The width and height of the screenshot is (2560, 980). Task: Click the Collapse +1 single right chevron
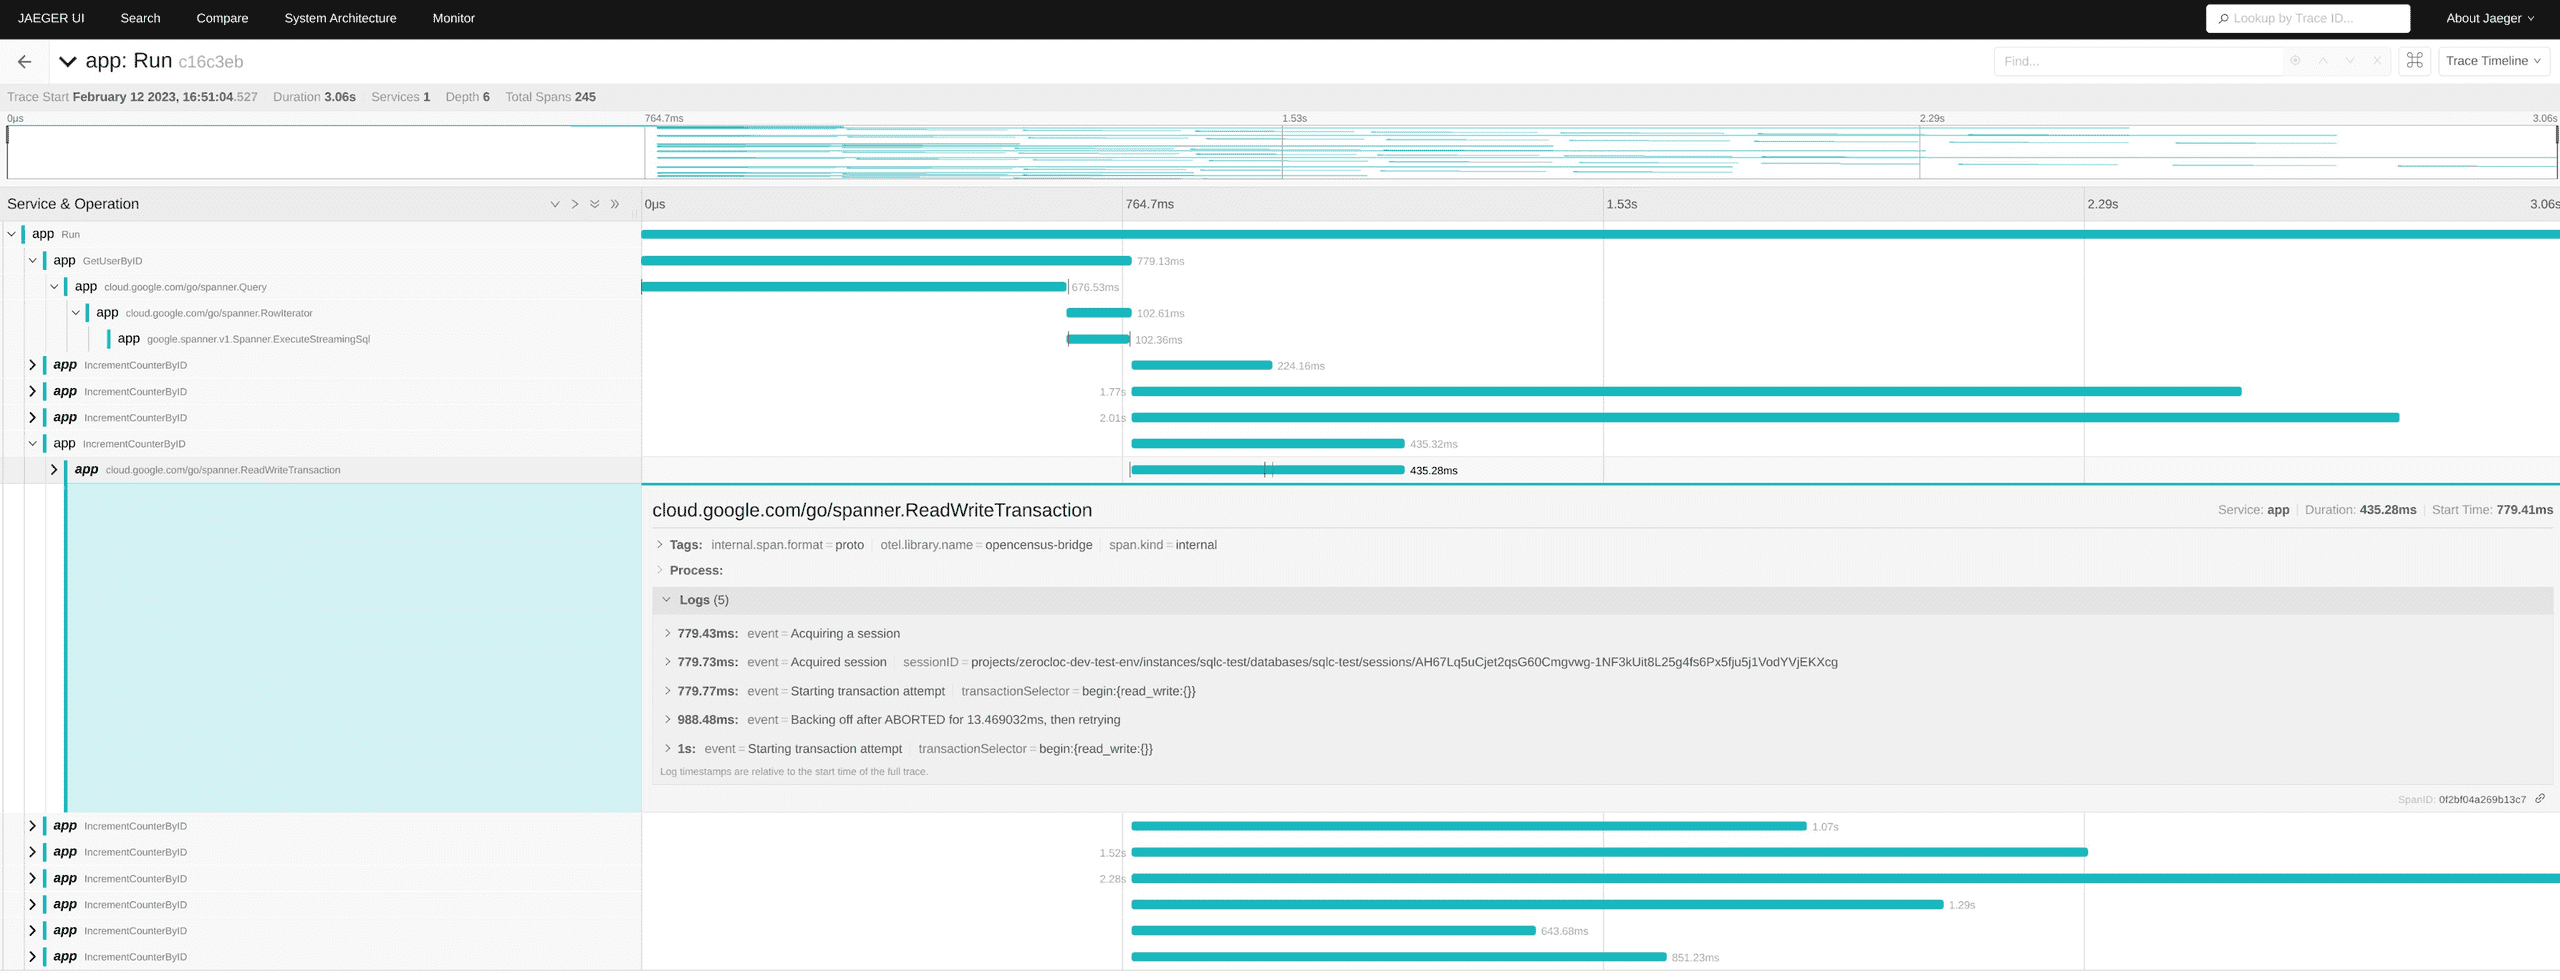point(575,204)
